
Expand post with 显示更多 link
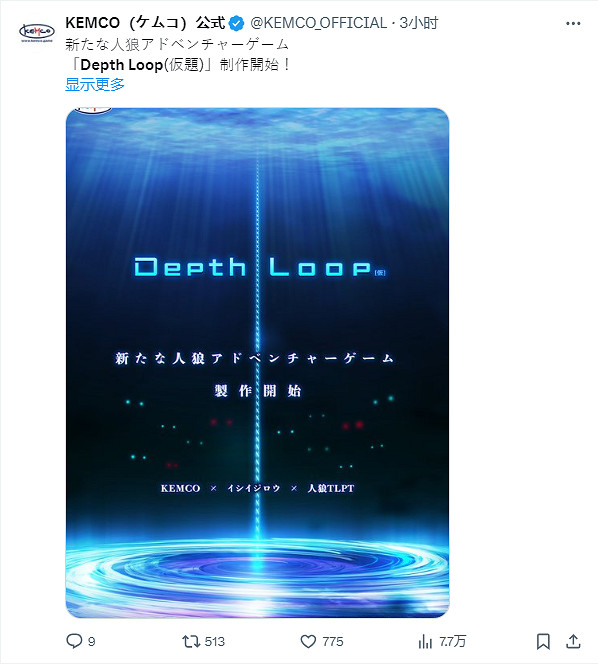tap(95, 84)
